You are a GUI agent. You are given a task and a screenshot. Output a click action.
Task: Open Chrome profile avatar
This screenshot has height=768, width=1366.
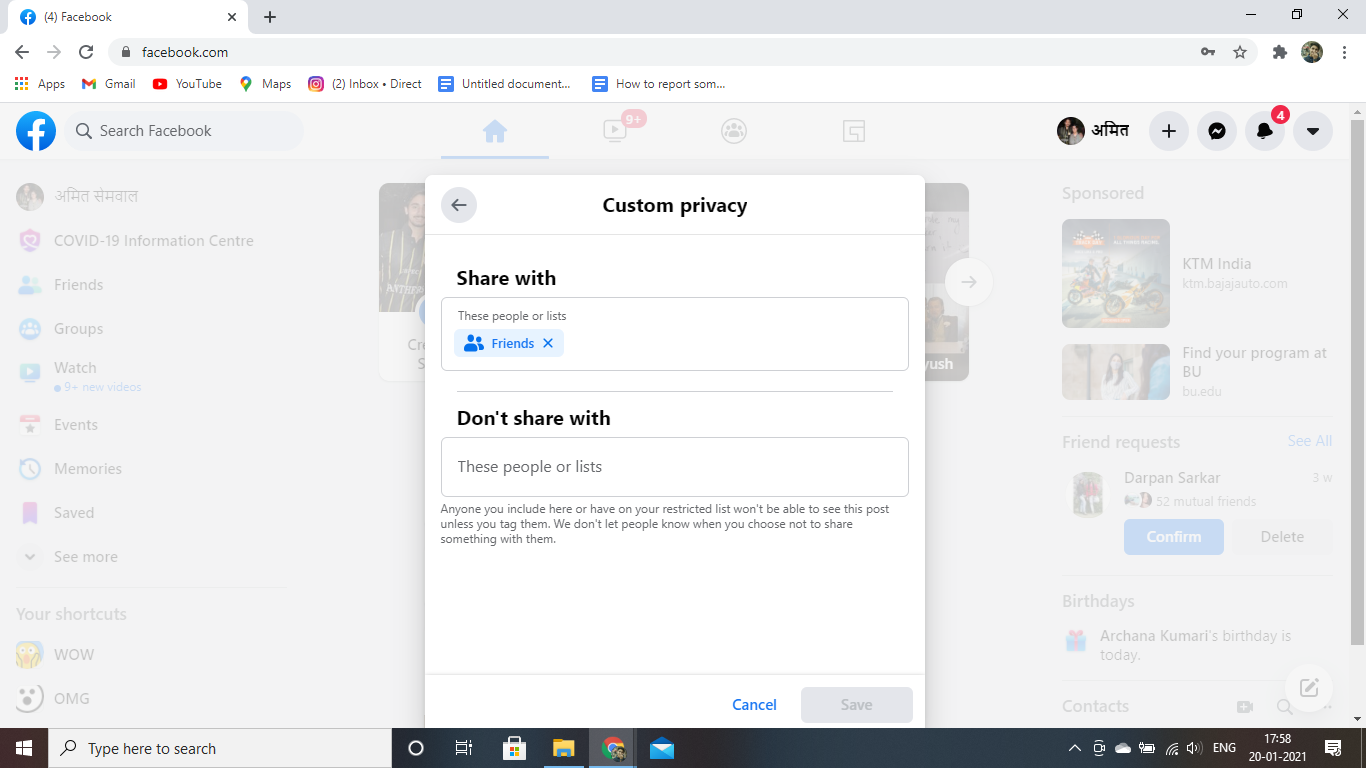coord(1312,52)
